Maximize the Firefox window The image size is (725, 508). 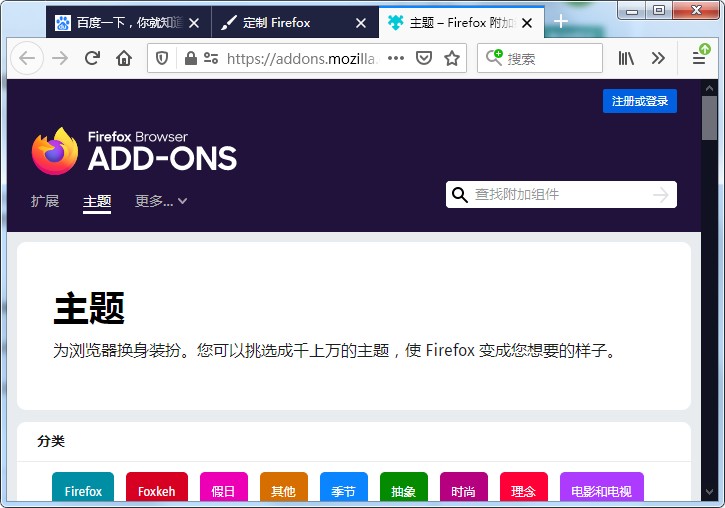[x=659, y=10]
